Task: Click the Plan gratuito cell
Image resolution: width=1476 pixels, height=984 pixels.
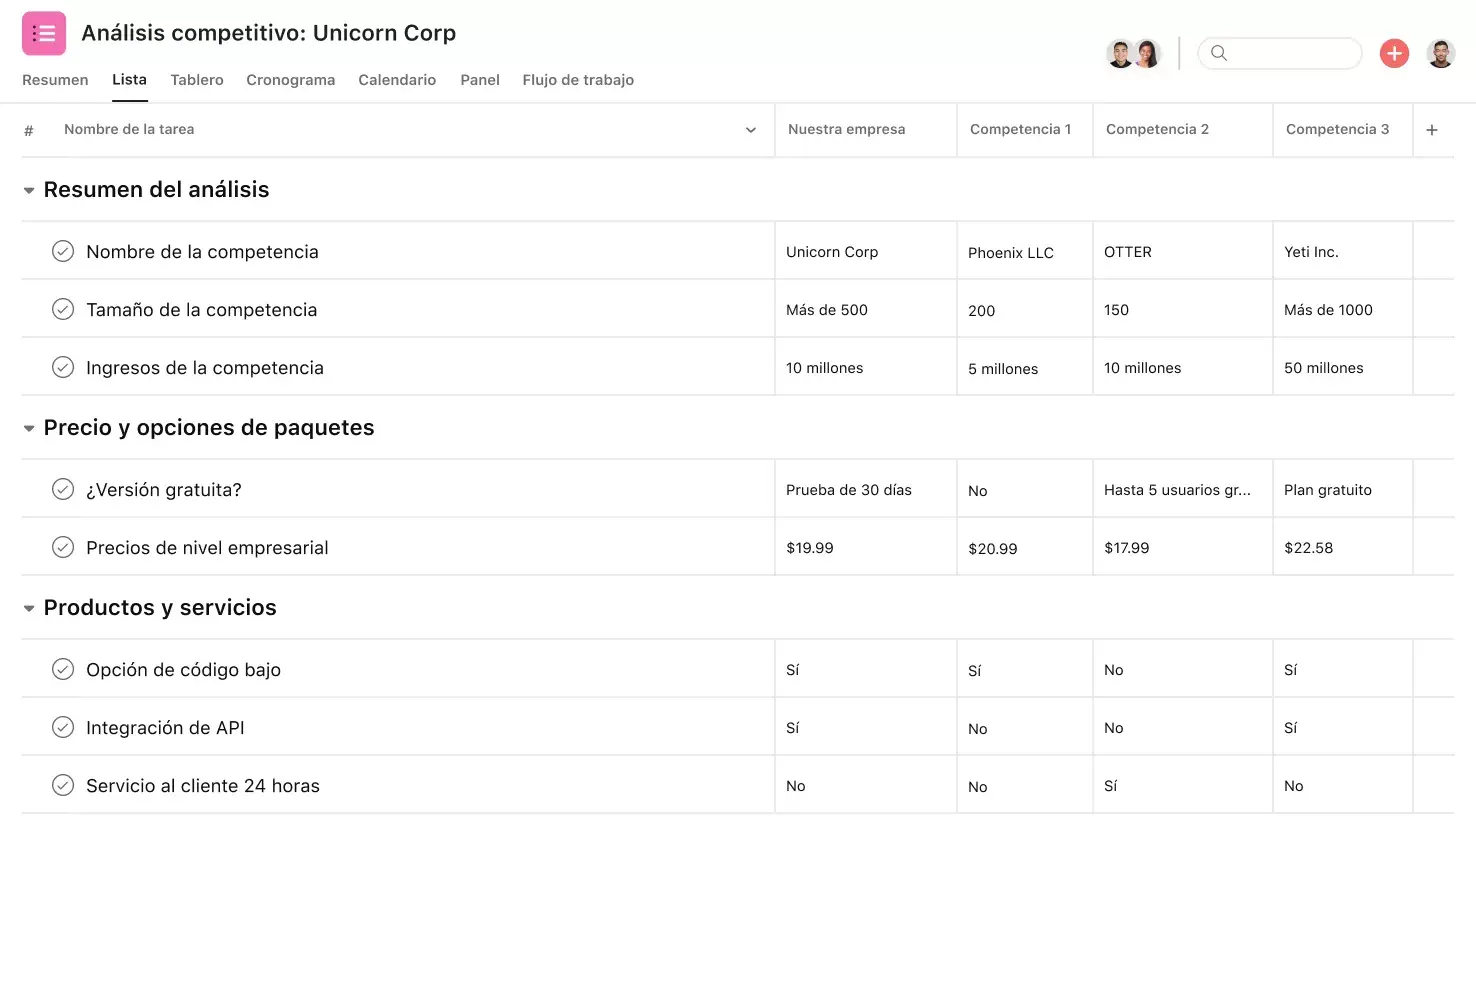Action: [x=1343, y=489]
